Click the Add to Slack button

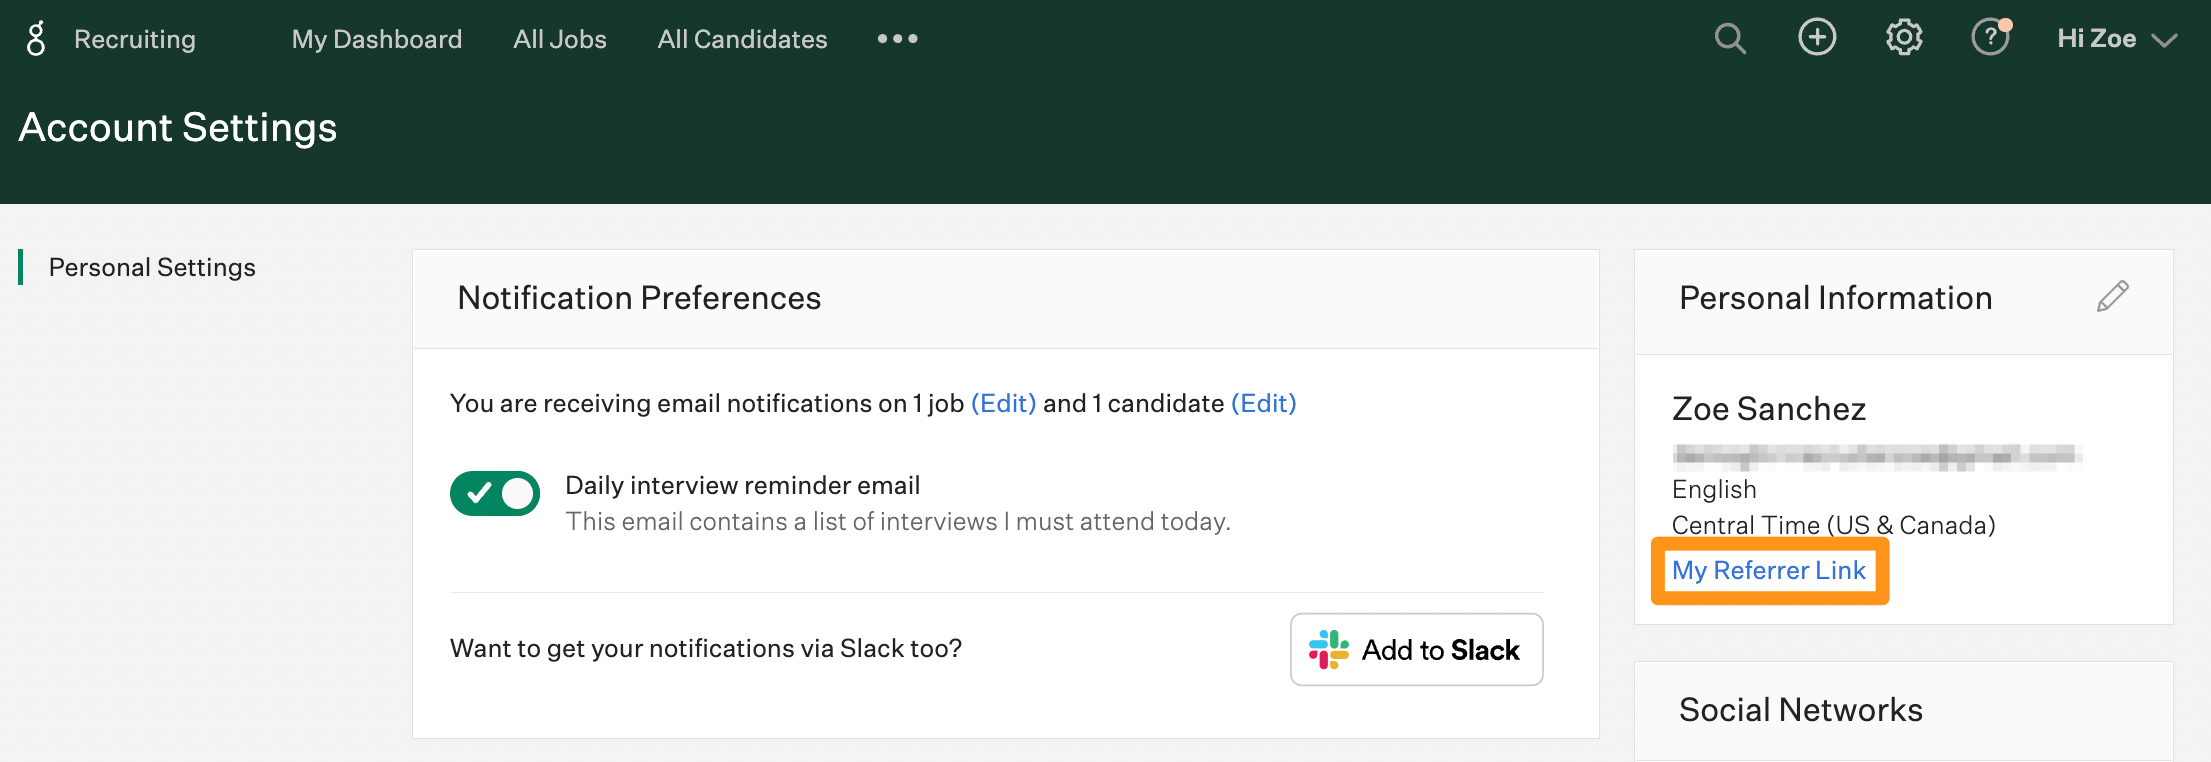1416,649
